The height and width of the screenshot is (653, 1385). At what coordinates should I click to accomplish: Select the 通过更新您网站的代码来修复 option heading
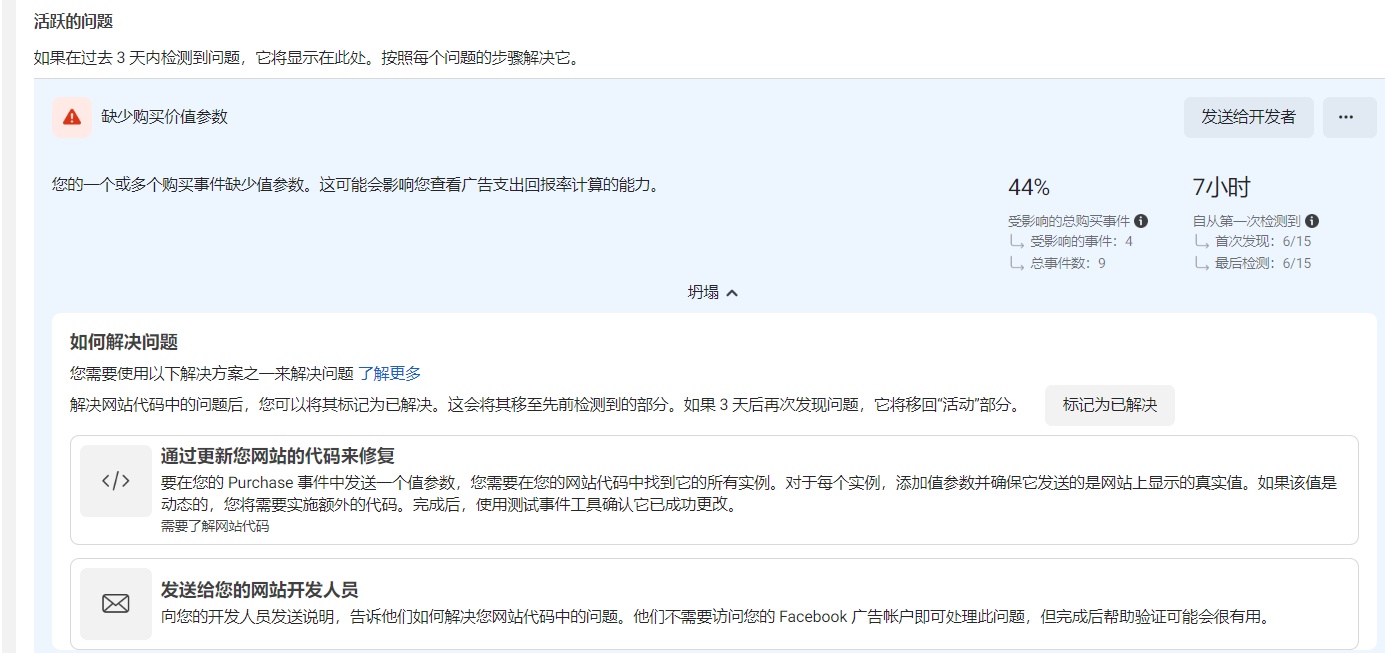277,456
